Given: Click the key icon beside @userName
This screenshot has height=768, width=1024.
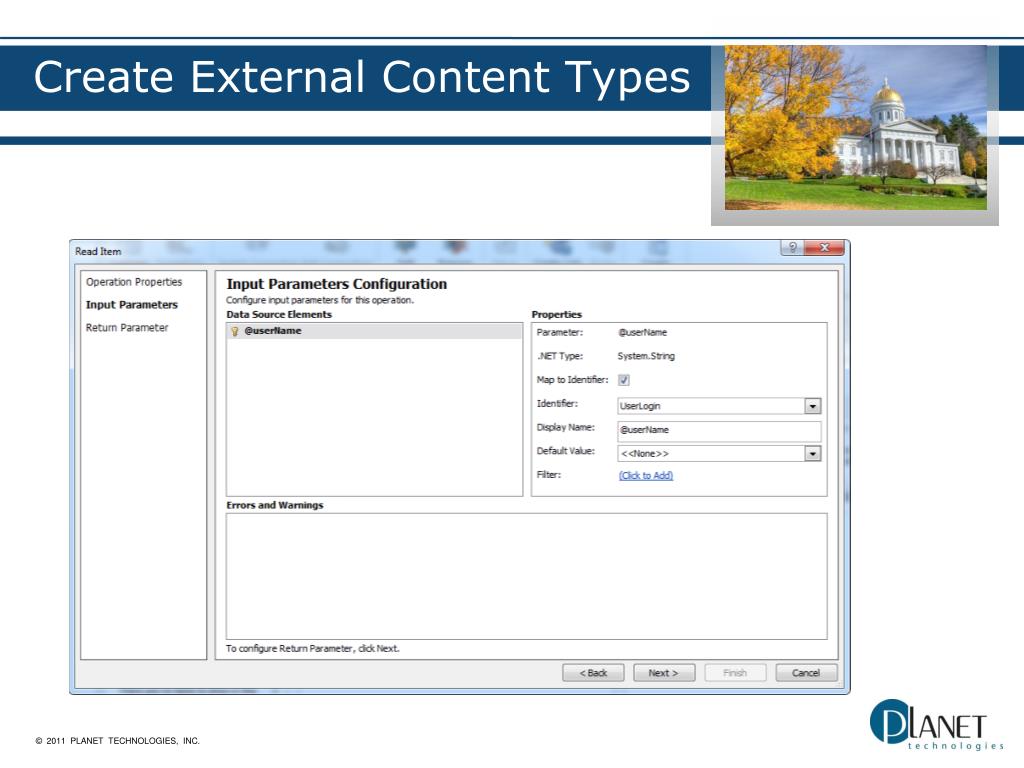Looking at the screenshot, I should point(235,331).
